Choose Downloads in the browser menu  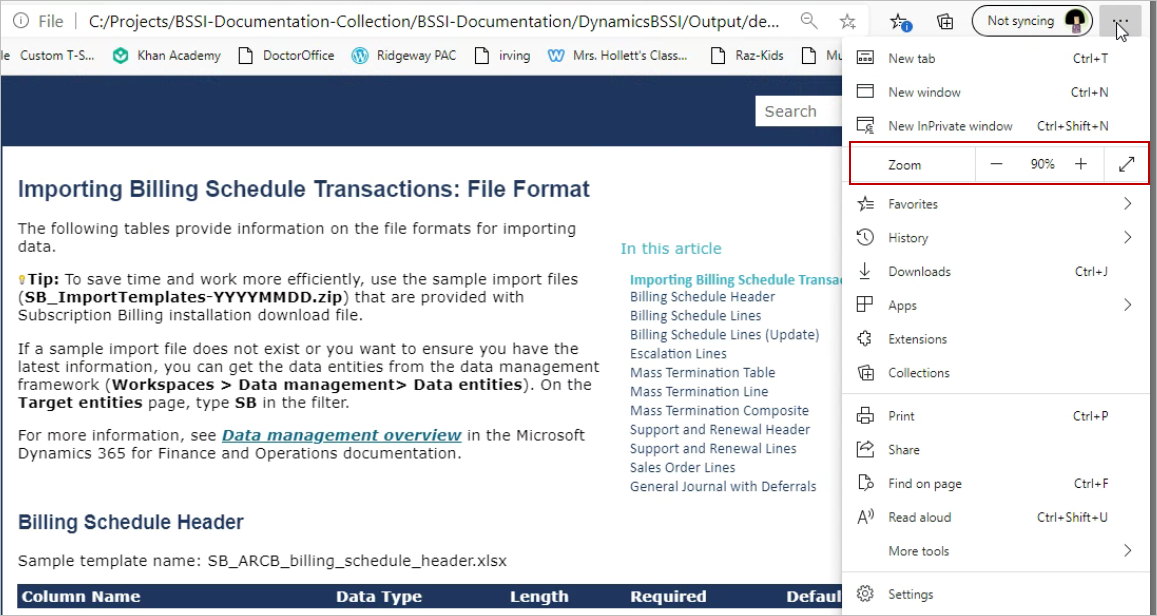tap(919, 272)
